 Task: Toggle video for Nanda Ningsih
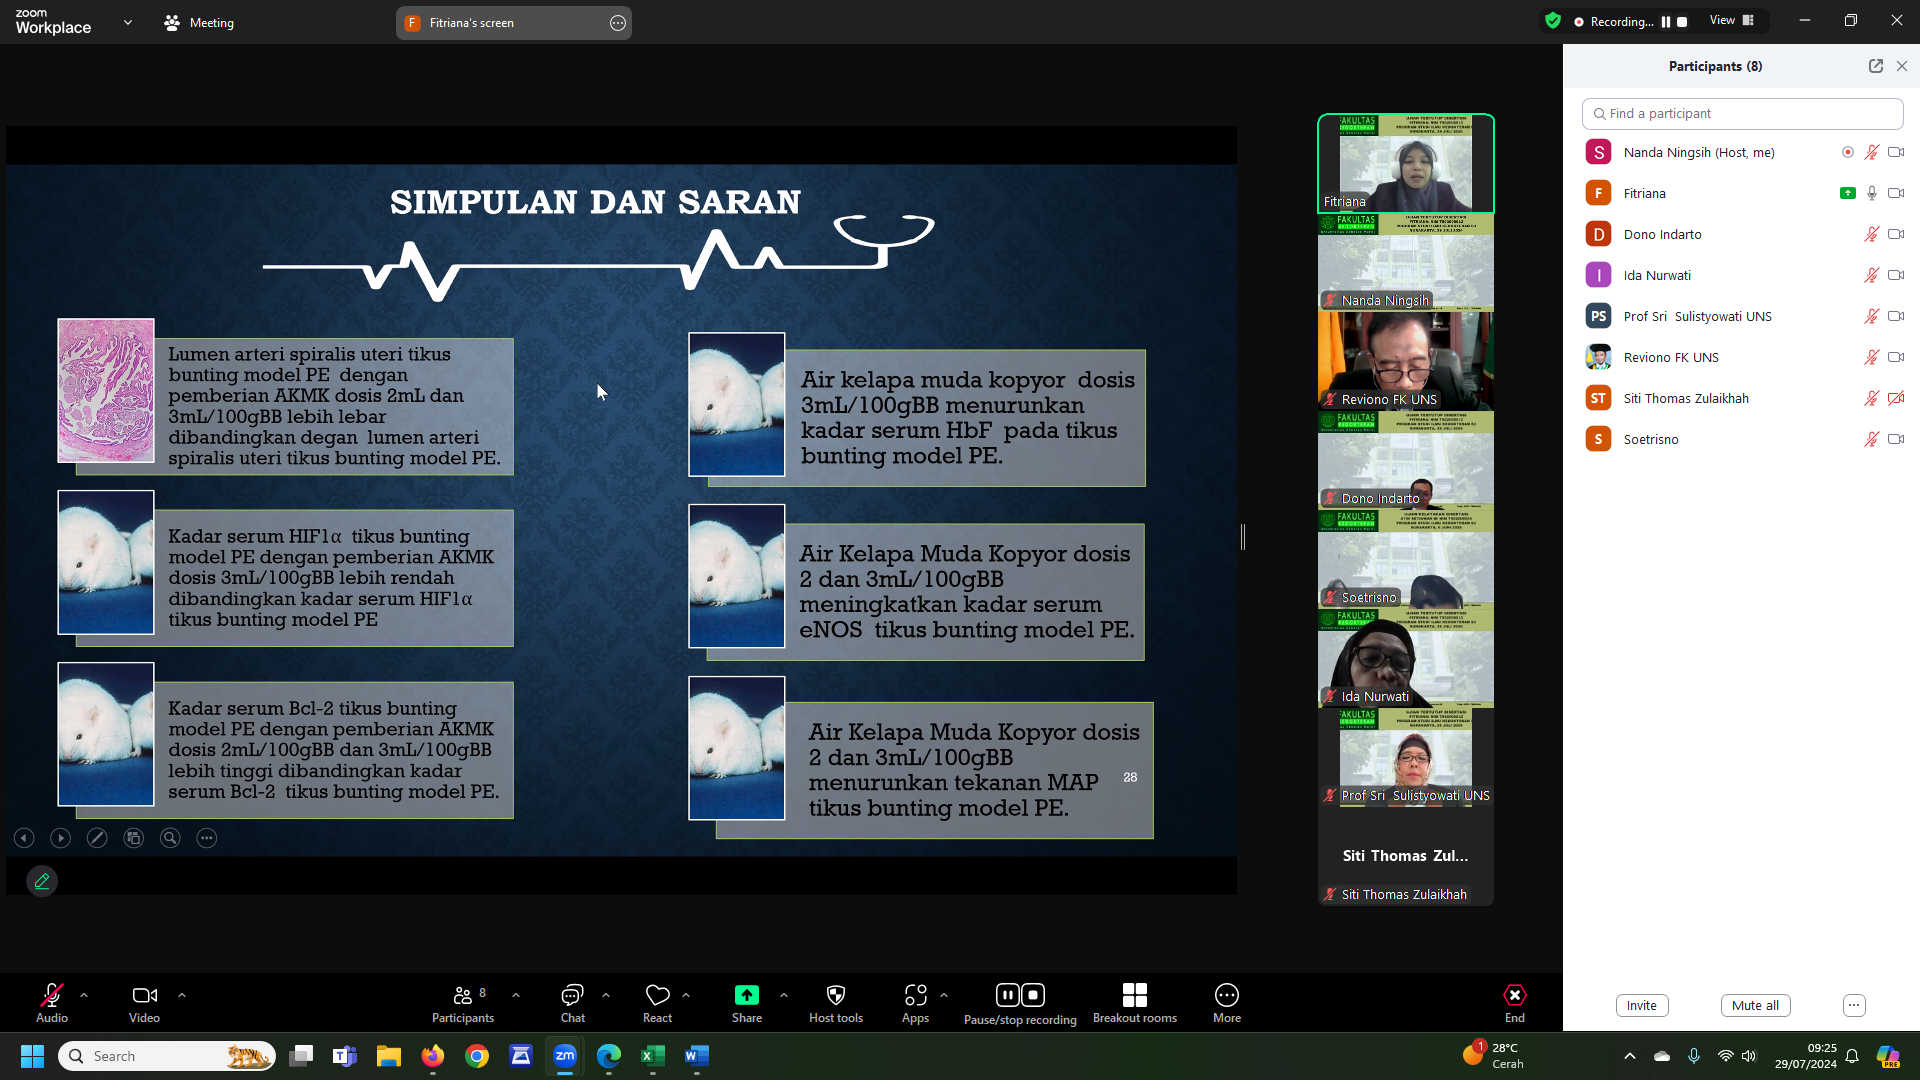1896,150
